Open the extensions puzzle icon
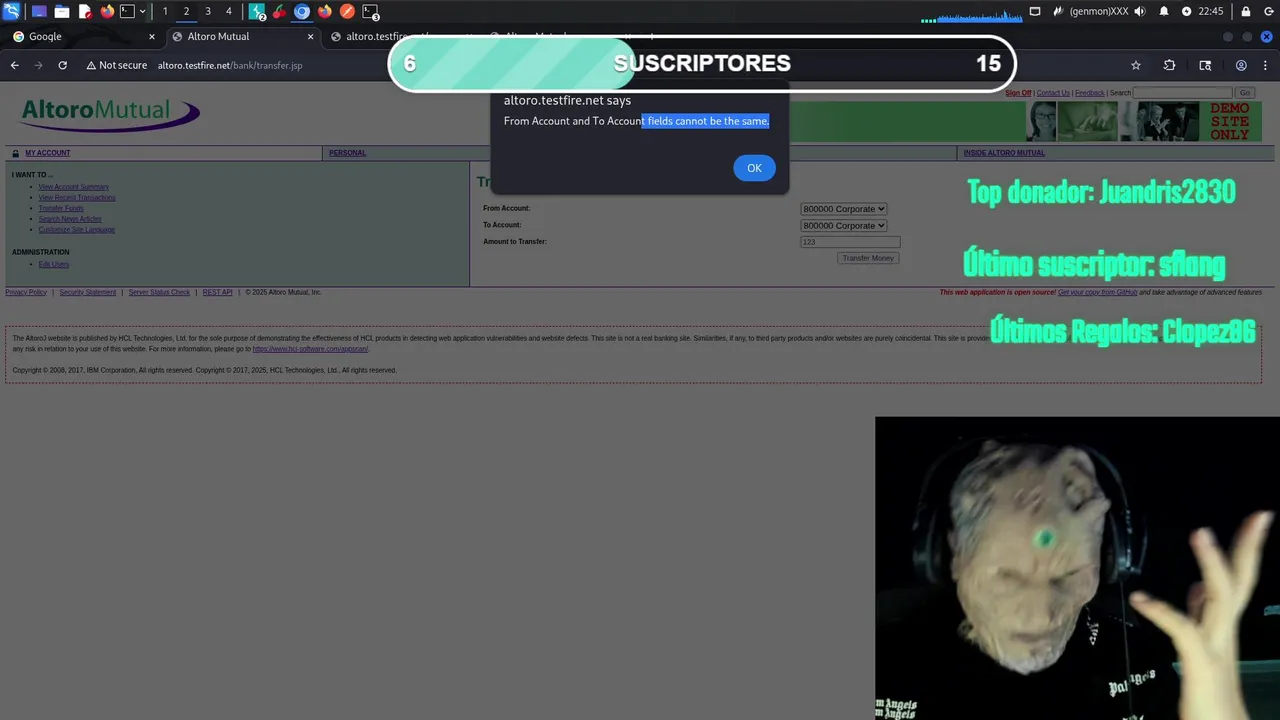The height and width of the screenshot is (720, 1280). tap(1169, 65)
